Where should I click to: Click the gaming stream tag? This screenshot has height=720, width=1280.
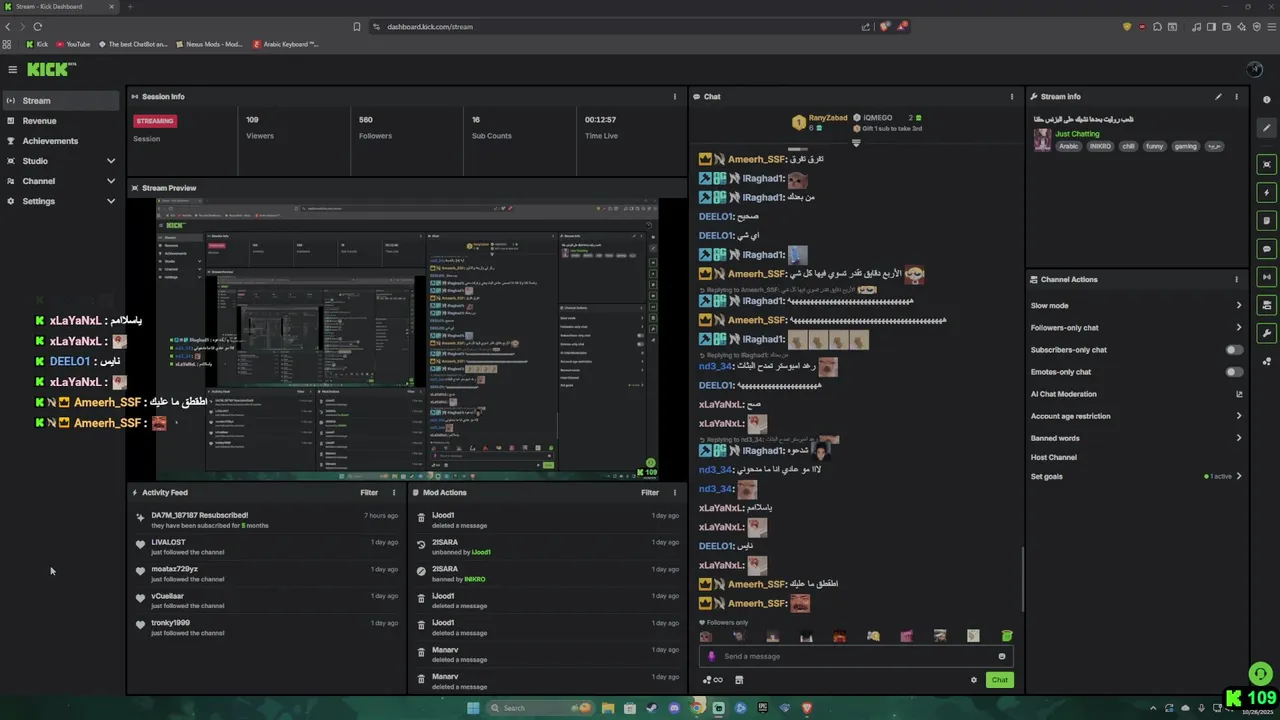coord(1185,146)
